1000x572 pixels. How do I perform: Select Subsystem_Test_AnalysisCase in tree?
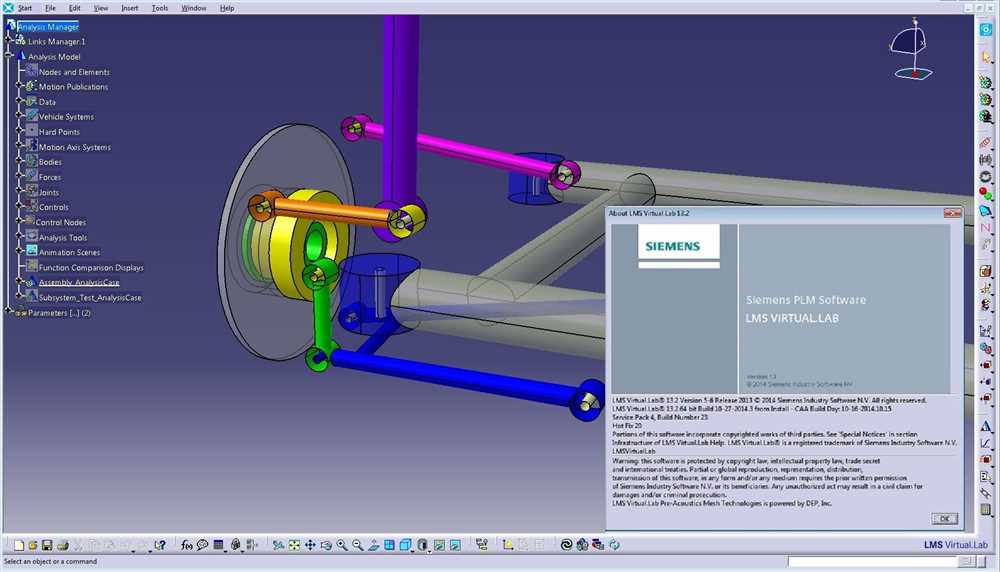(x=90, y=298)
